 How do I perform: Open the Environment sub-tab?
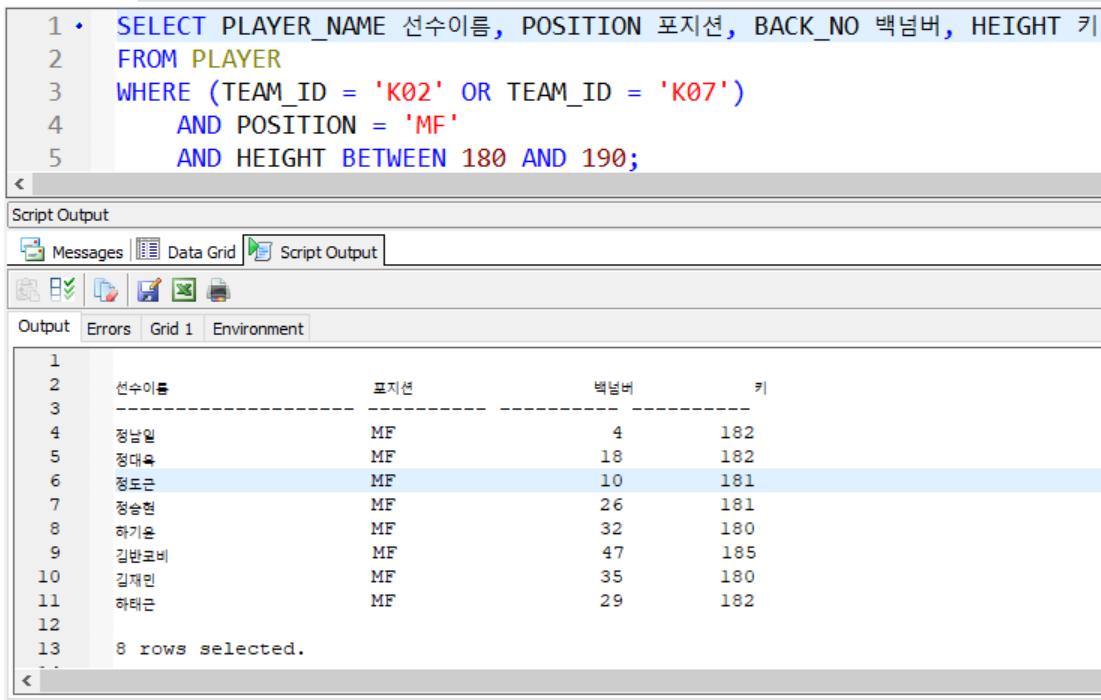click(258, 329)
